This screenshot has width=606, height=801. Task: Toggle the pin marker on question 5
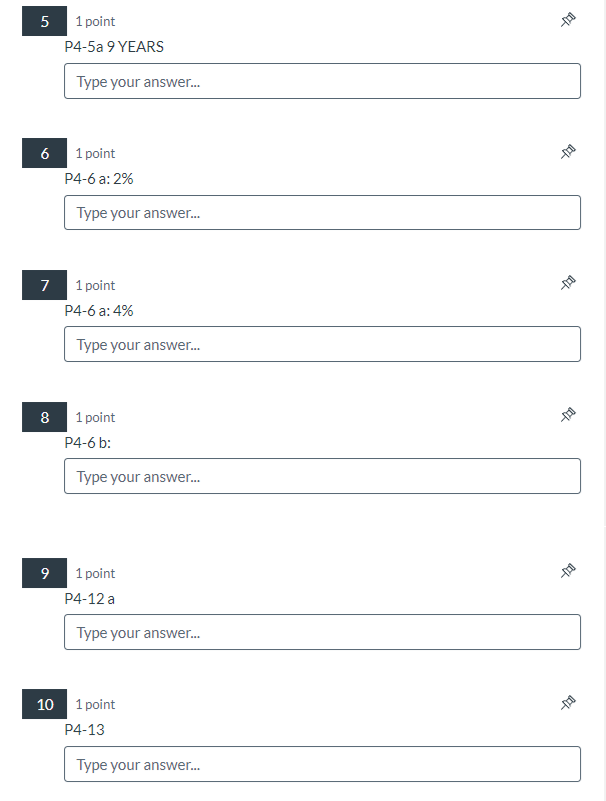click(568, 19)
